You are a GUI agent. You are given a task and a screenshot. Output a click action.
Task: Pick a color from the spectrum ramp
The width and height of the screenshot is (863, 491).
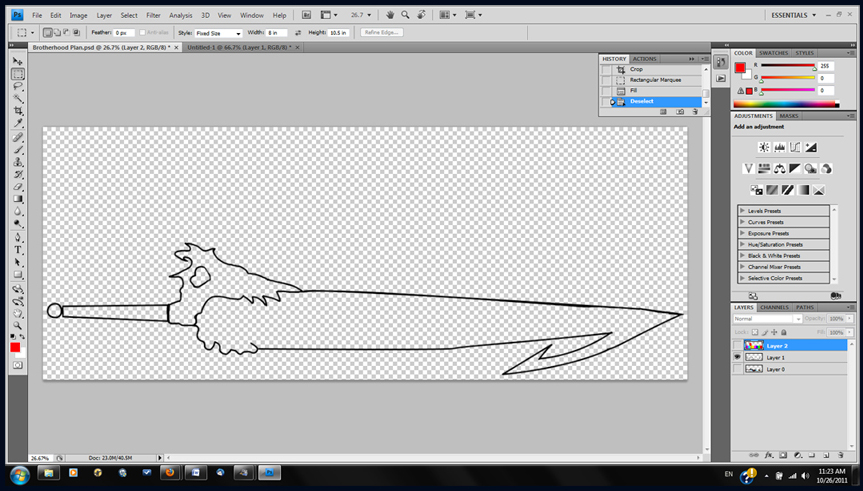point(786,104)
